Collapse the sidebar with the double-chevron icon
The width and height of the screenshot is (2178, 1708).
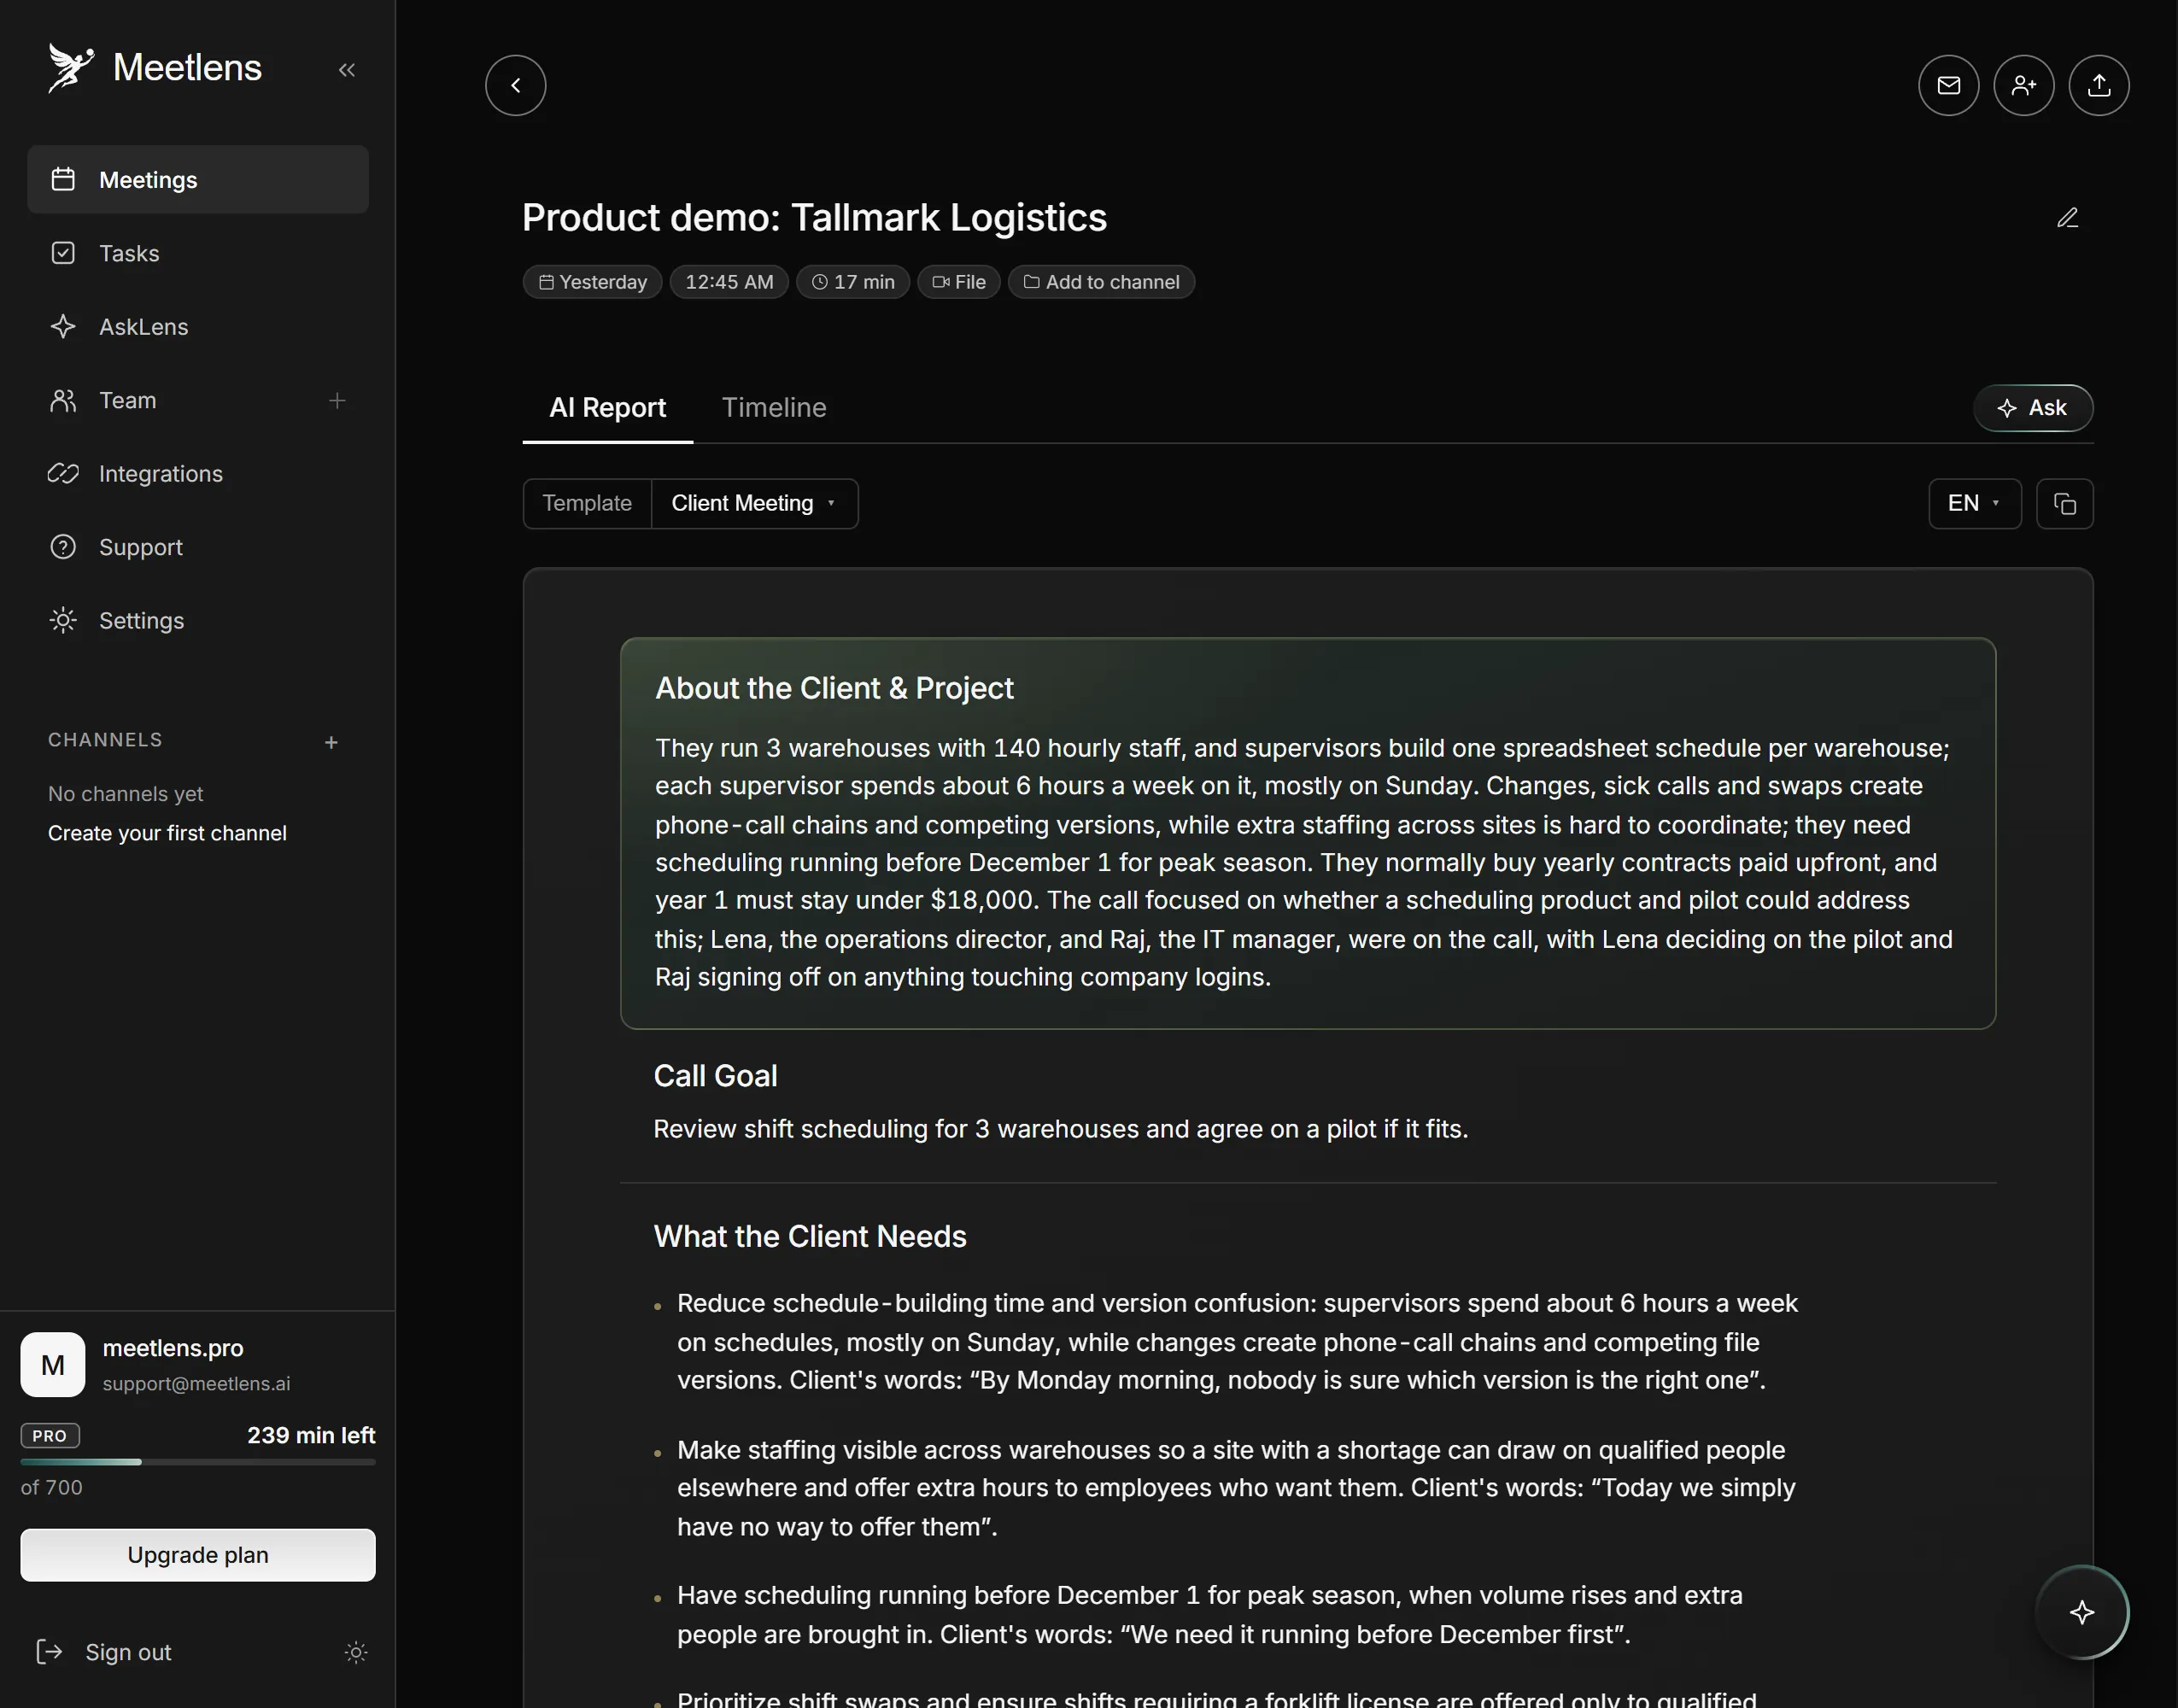(x=347, y=70)
